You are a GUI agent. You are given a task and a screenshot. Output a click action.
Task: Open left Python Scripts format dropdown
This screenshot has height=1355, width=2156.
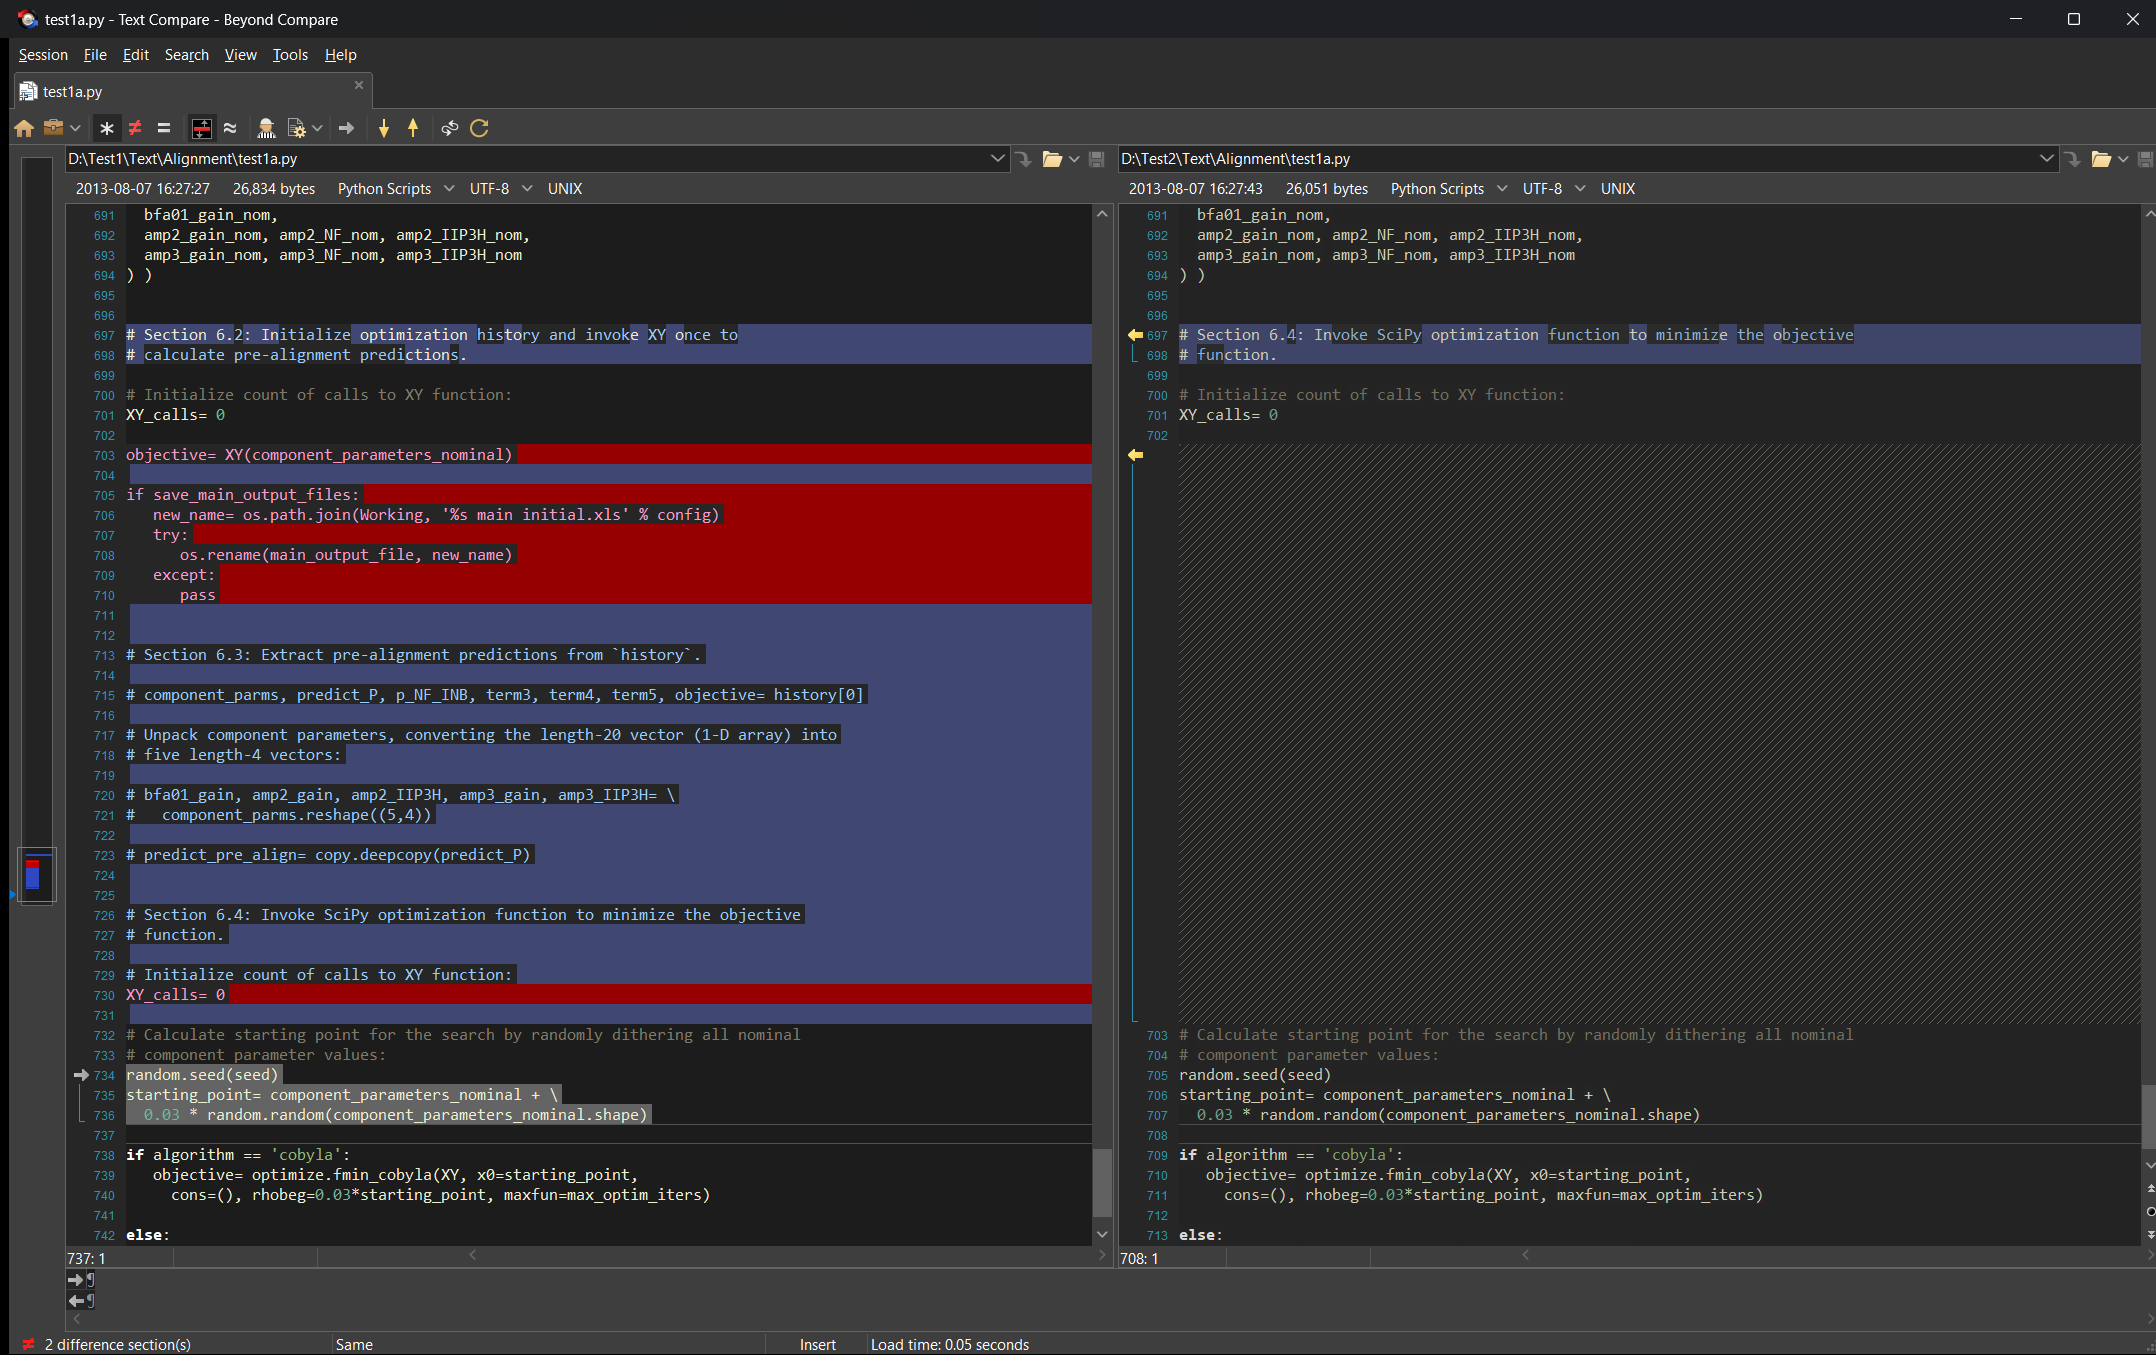(396, 189)
